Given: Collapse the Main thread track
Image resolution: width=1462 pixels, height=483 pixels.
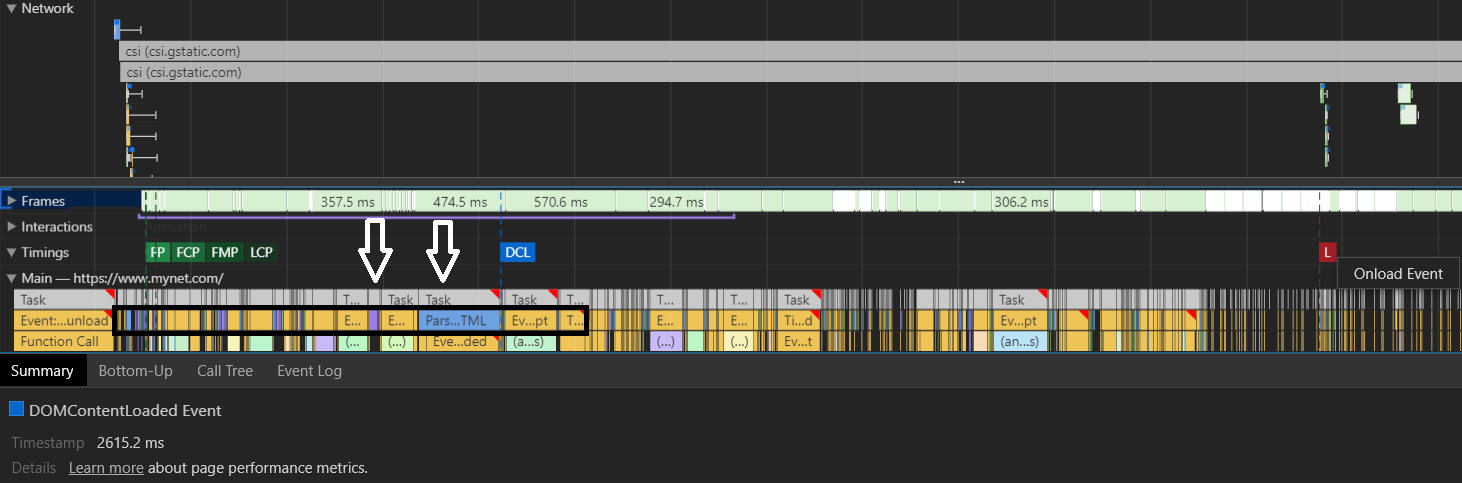Looking at the screenshot, I should [x=11, y=278].
